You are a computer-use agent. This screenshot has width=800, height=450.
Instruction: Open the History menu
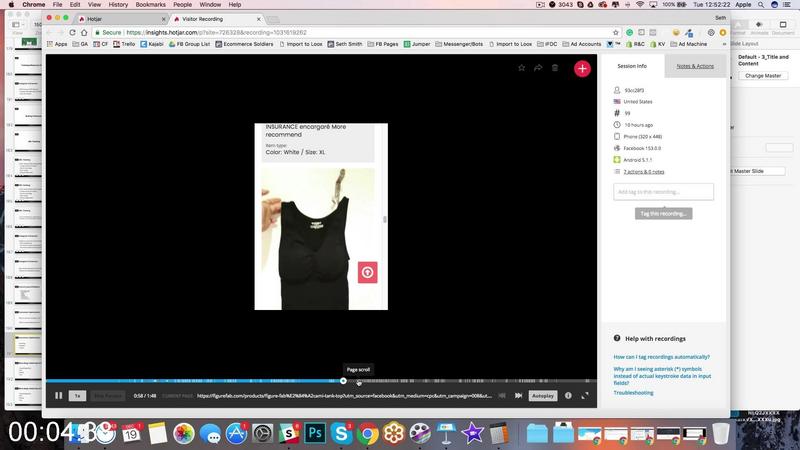pos(118,4)
